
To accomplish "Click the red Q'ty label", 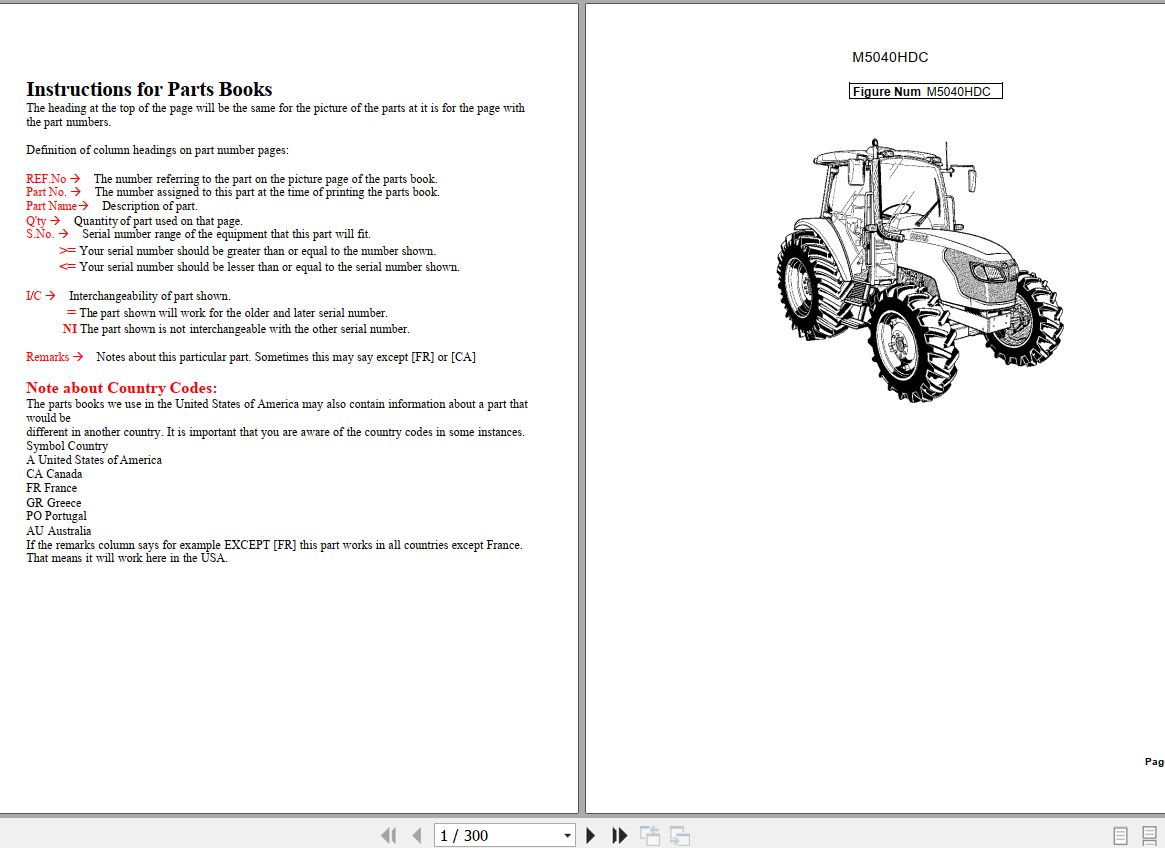I will [x=36, y=221].
